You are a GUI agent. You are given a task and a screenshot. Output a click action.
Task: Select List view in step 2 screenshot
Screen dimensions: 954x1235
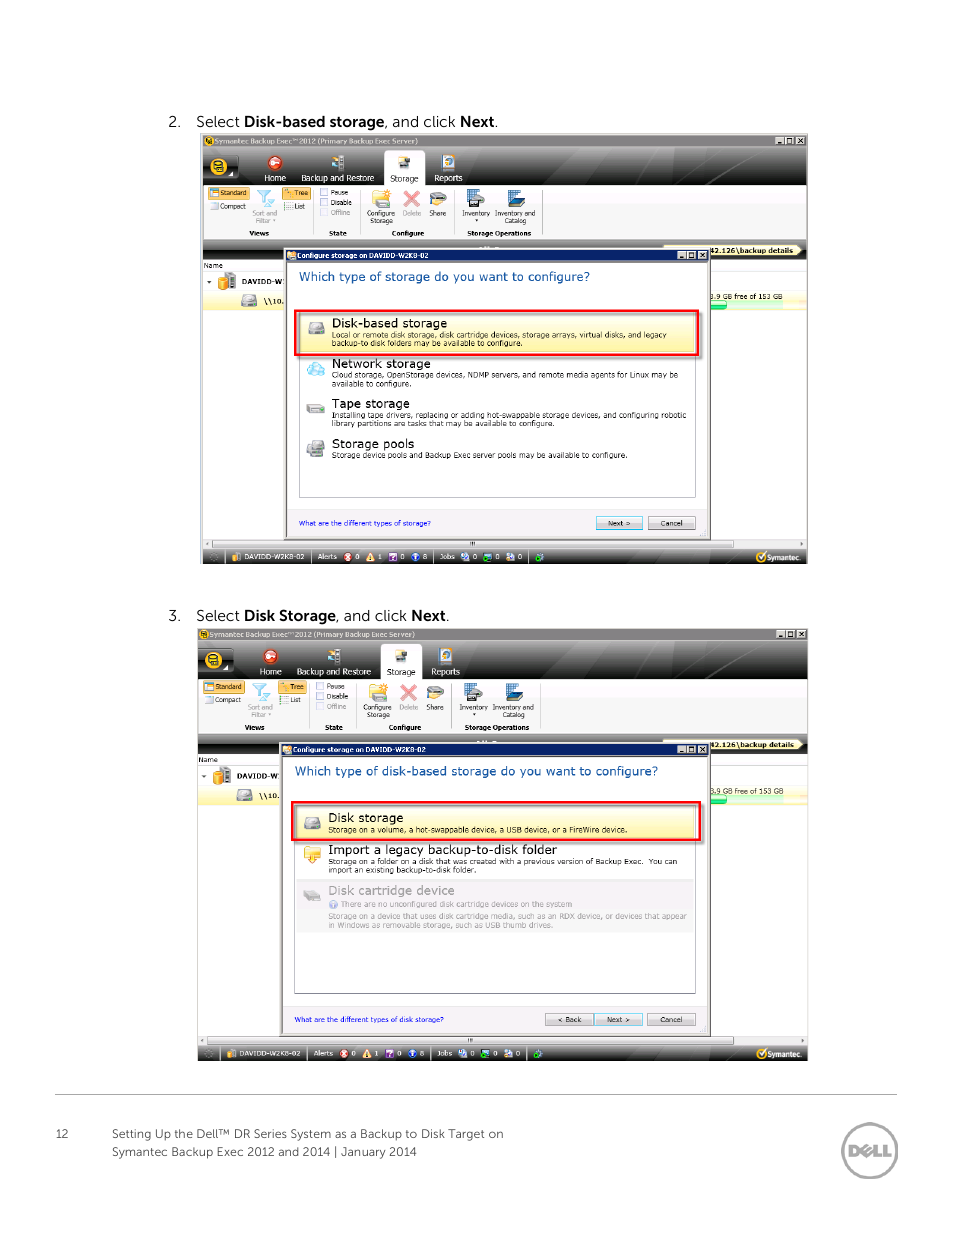[x=296, y=206]
